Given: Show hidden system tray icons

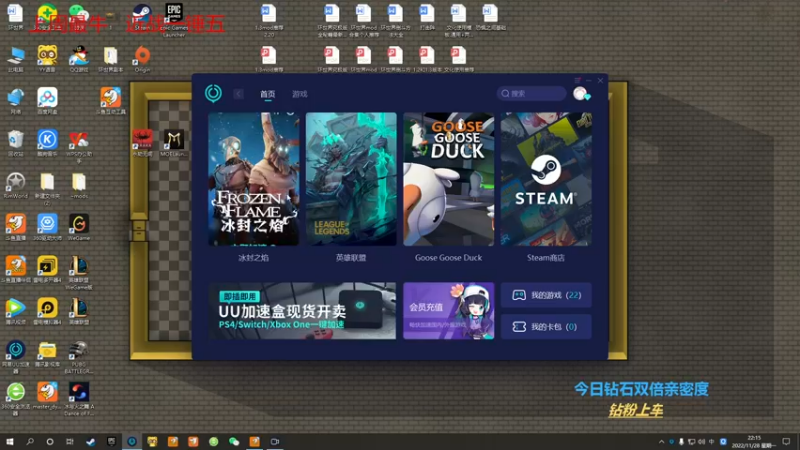Looking at the screenshot, I should click(x=661, y=442).
